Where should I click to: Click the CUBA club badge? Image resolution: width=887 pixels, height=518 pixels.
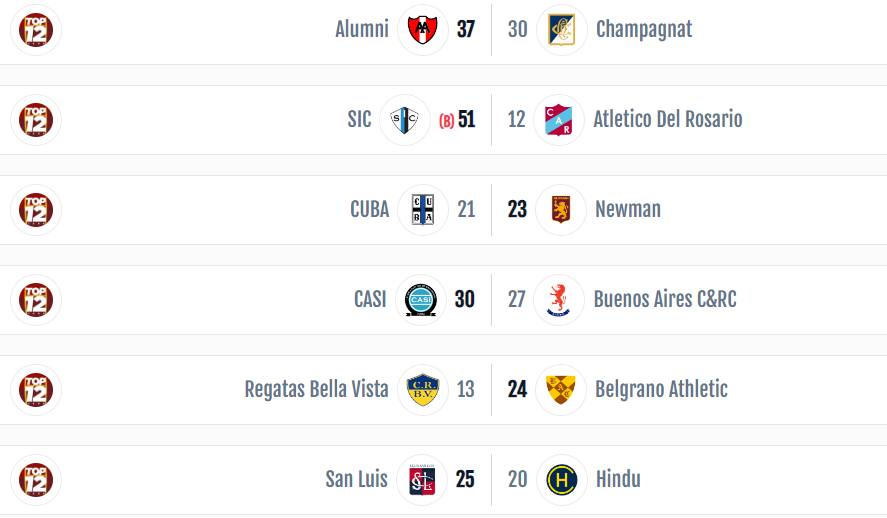423,209
